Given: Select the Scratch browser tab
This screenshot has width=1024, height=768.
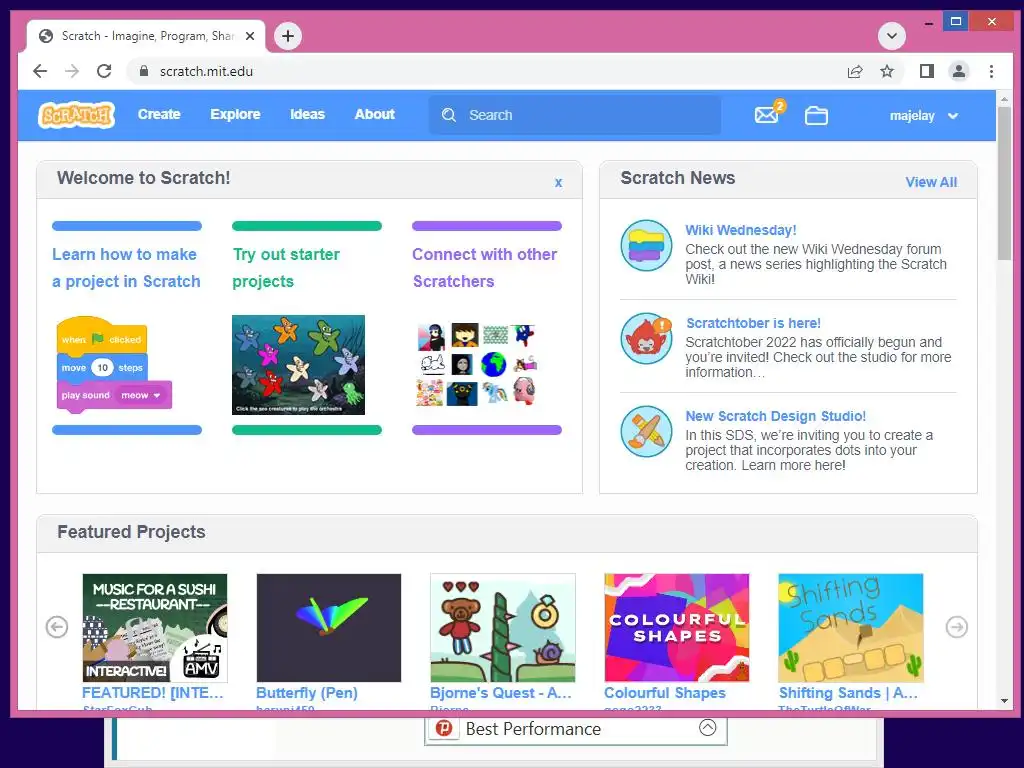Looking at the screenshot, I should coord(146,36).
